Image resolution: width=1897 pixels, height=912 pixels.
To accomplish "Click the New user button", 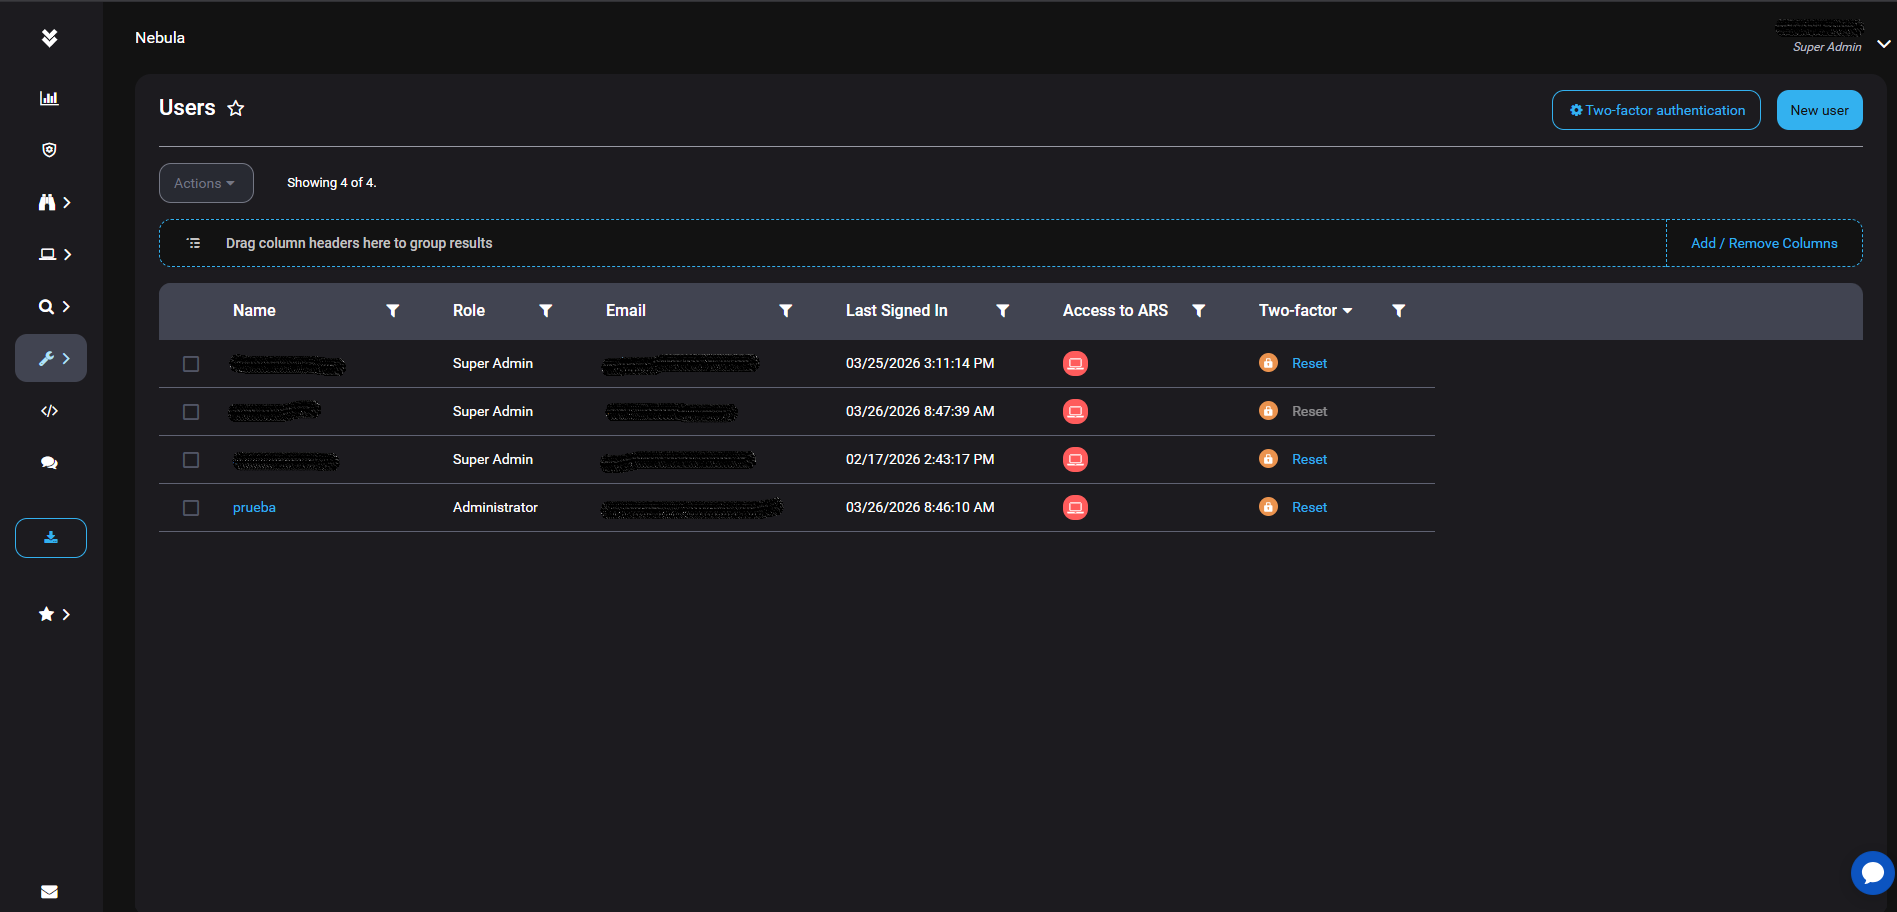I will [x=1819, y=110].
